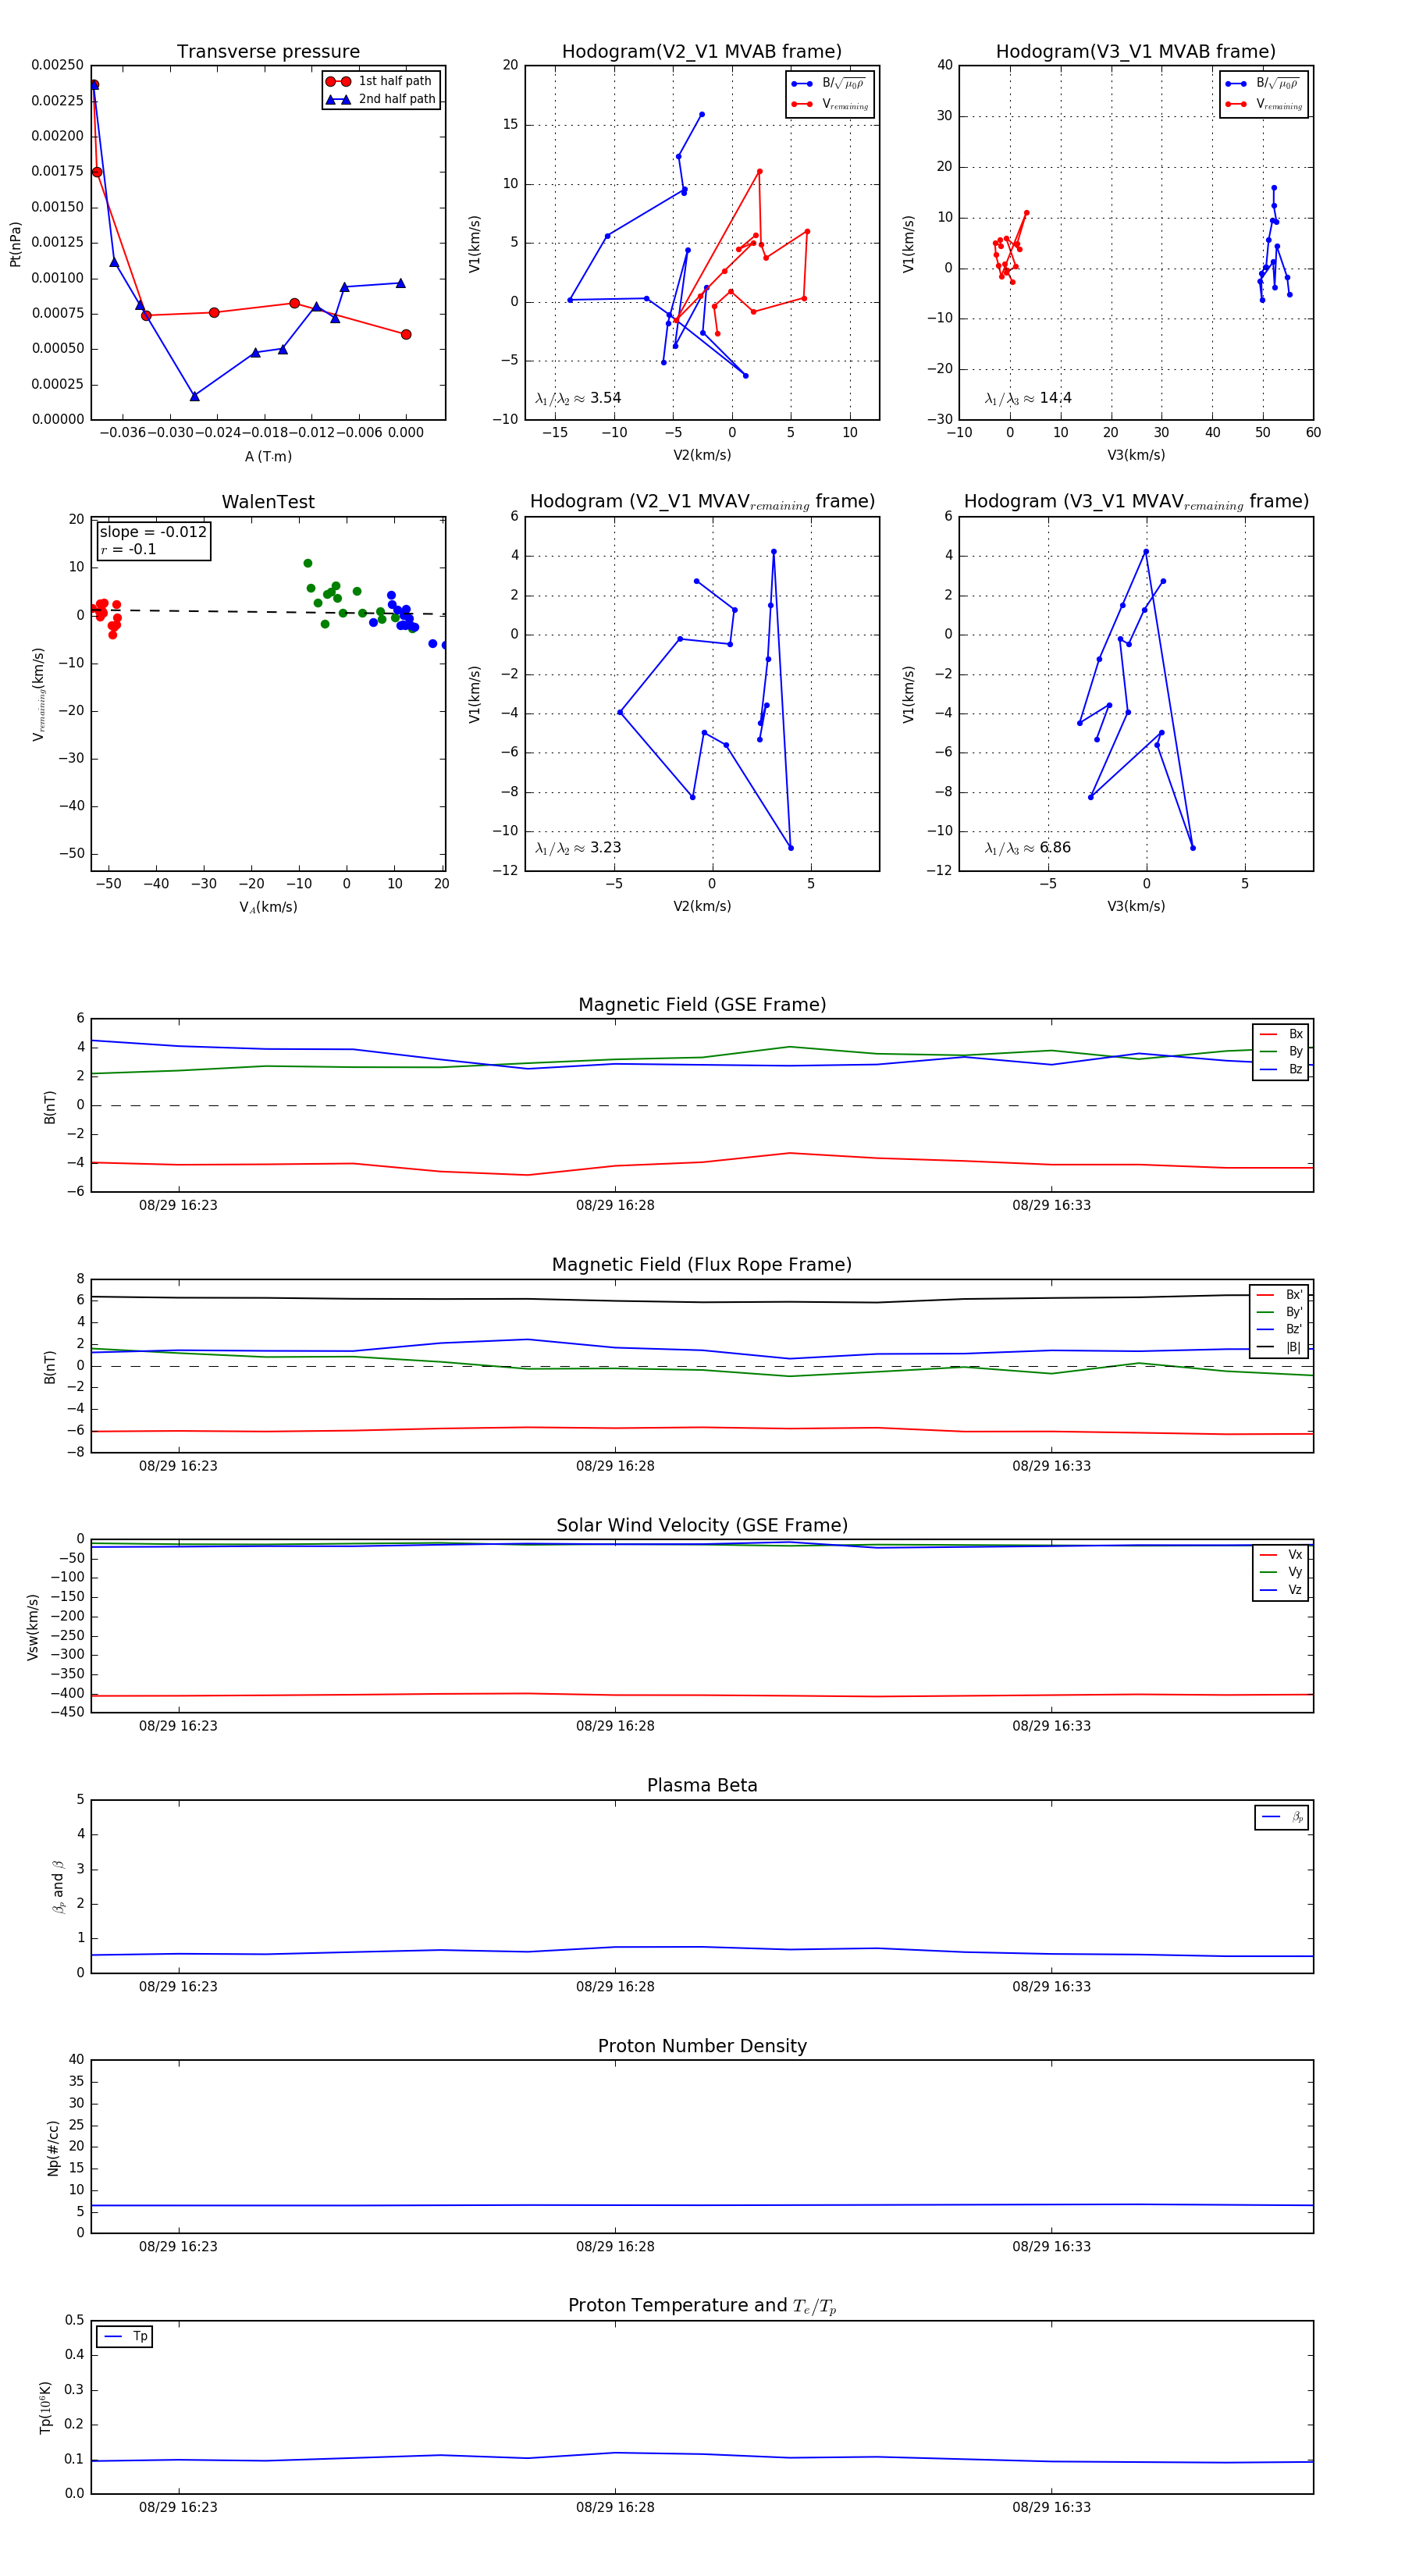Viewport: 1405px width, 2576px height.
Task: Click the eigenvalue ratio annotation reading 3.23
Action: [578, 848]
